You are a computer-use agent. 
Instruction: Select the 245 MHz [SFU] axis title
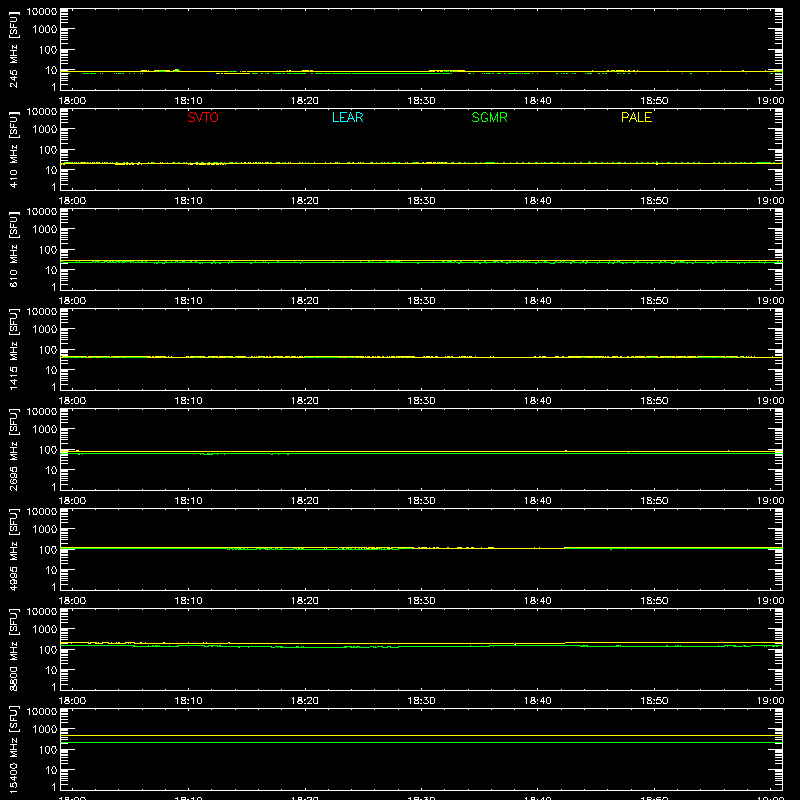13,49
